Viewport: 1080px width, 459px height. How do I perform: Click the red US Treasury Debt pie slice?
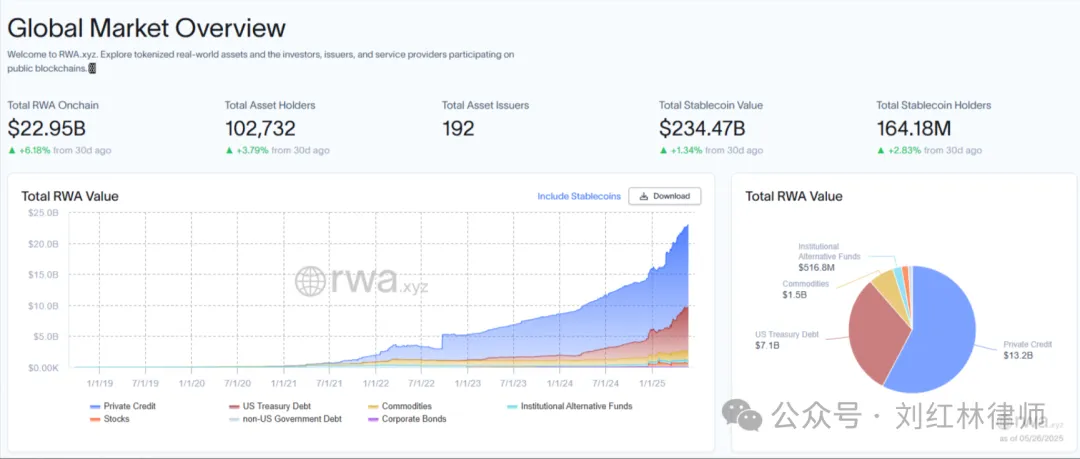[867, 330]
